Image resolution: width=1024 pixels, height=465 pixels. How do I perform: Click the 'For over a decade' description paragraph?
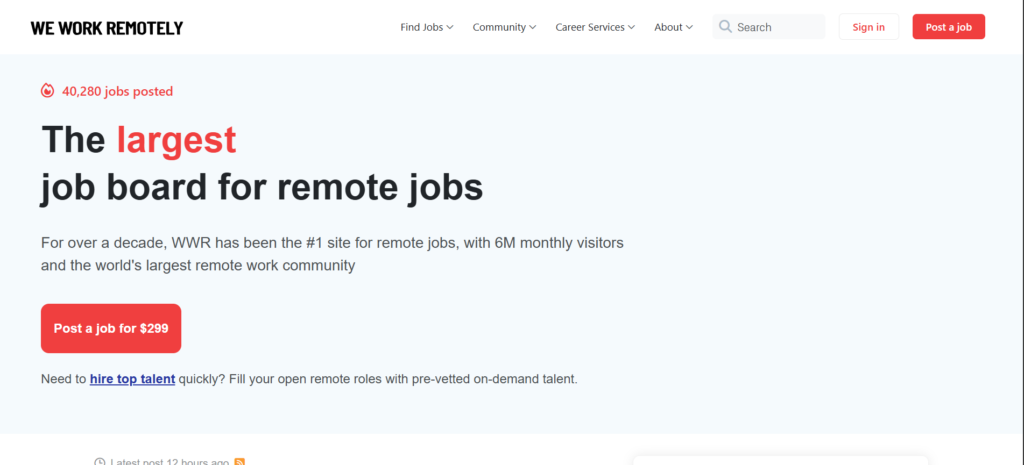pos(332,255)
